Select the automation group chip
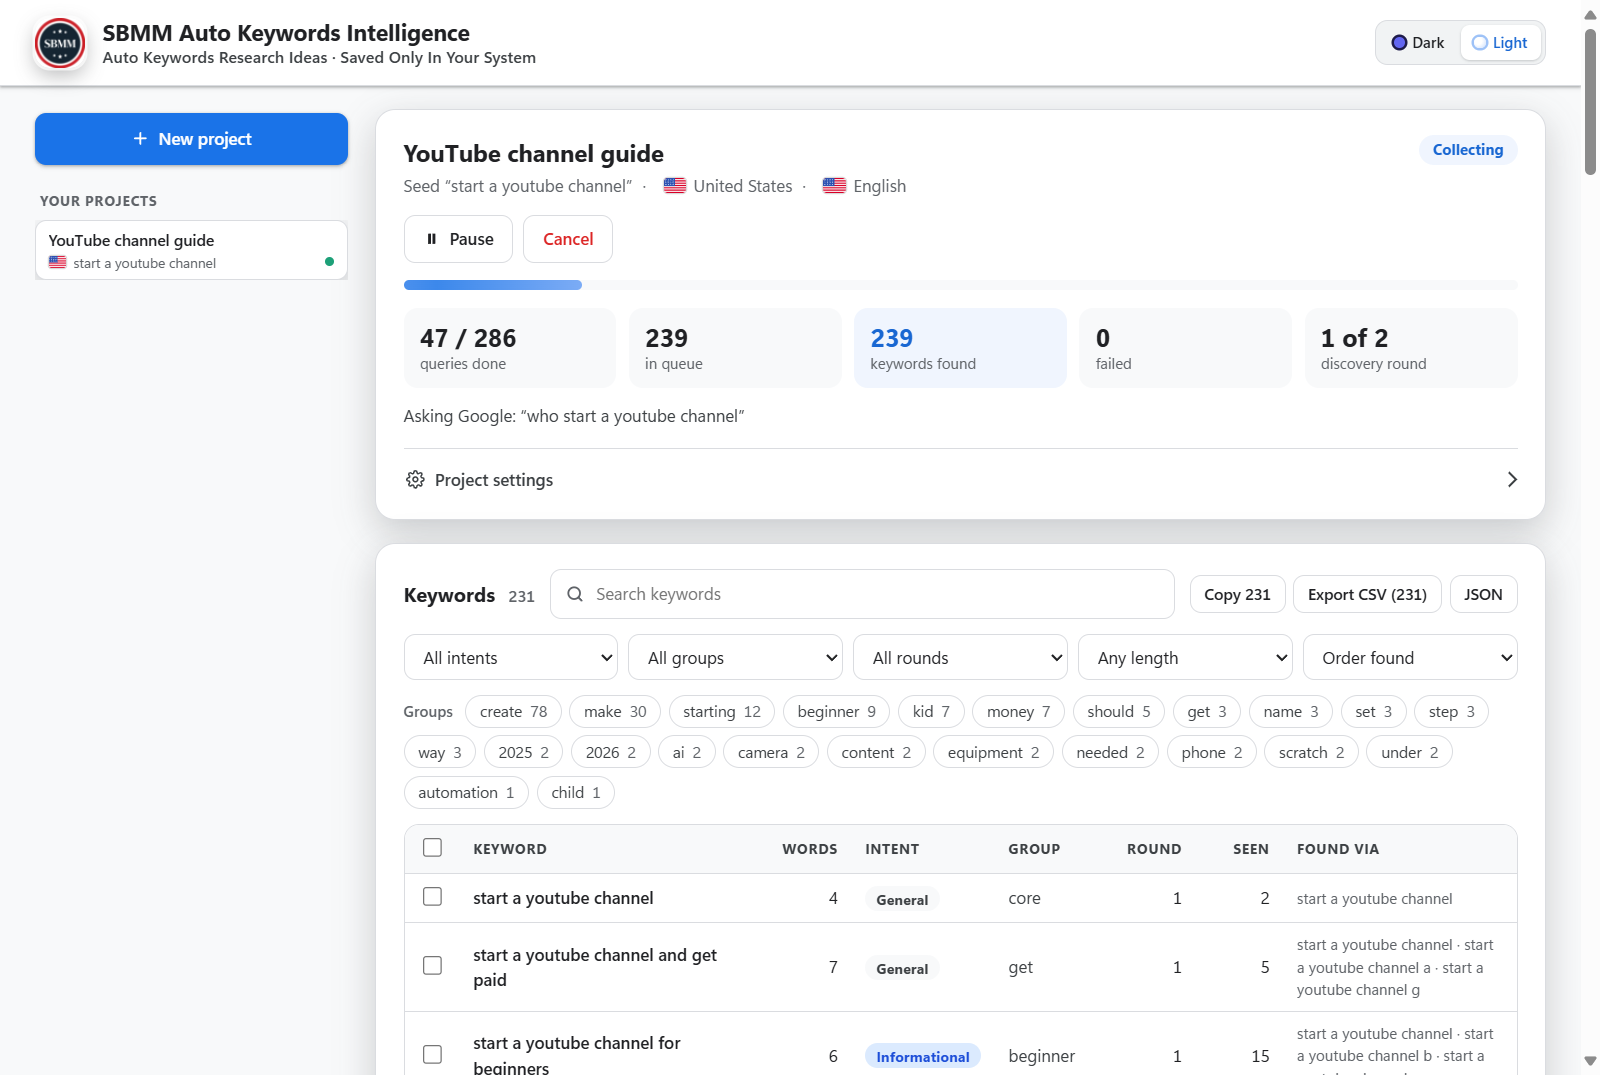 click(466, 793)
